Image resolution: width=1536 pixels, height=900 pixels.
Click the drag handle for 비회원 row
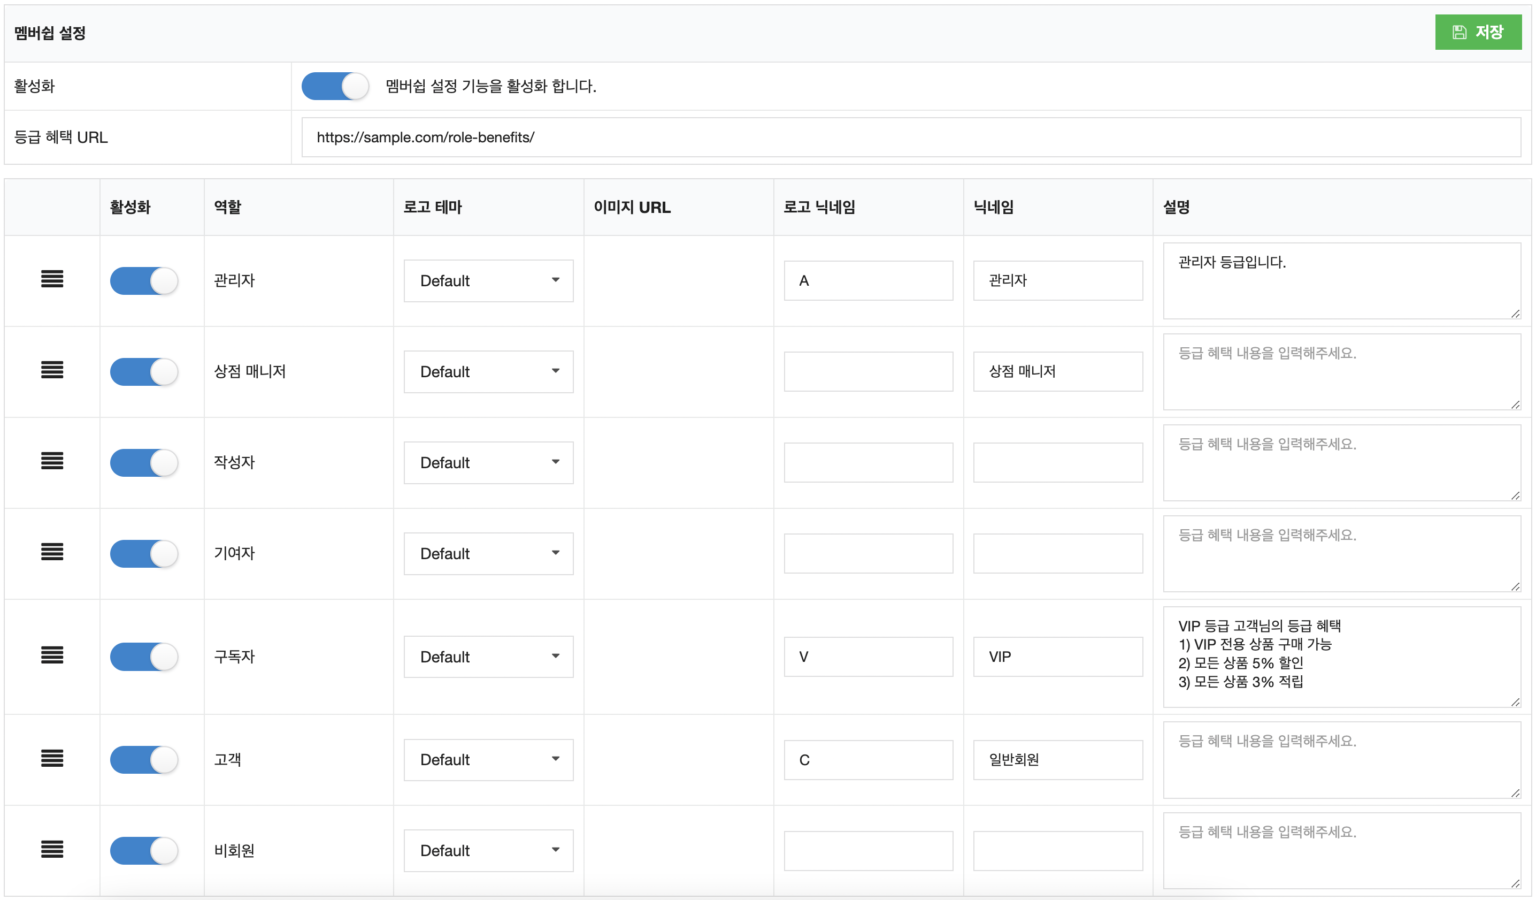pos(52,850)
